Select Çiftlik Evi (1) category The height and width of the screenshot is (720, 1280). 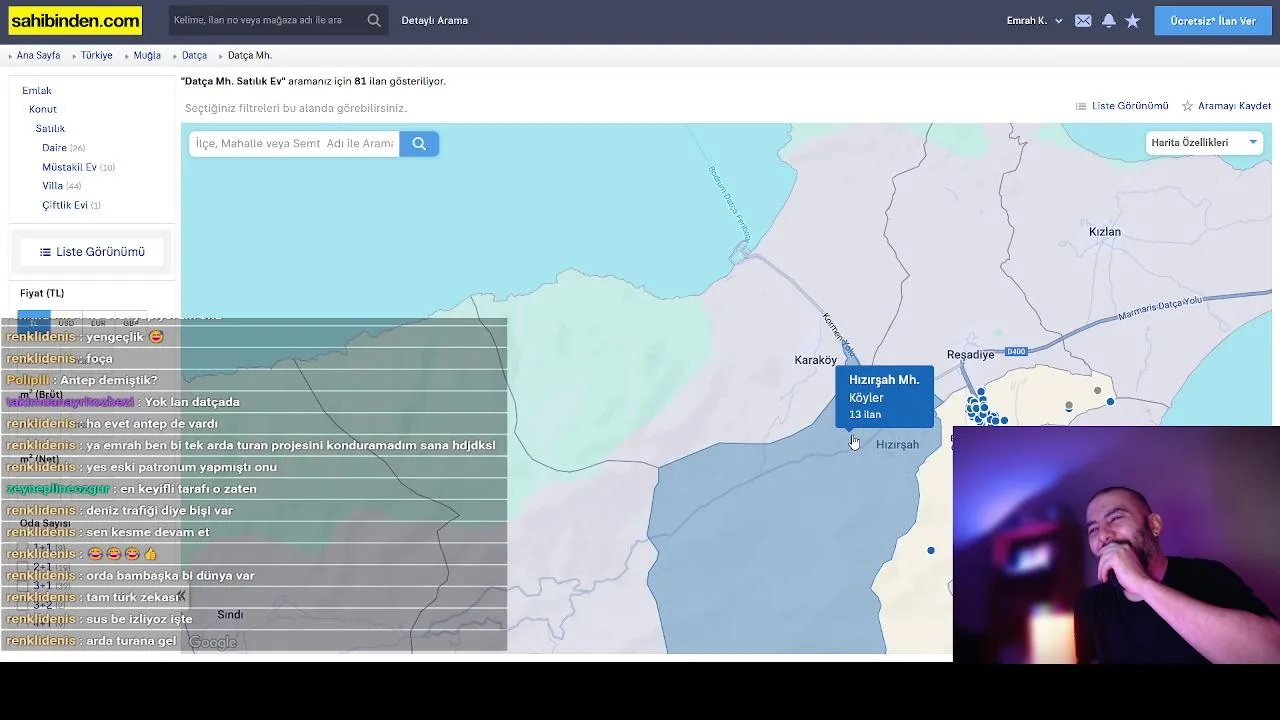(71, 205)
